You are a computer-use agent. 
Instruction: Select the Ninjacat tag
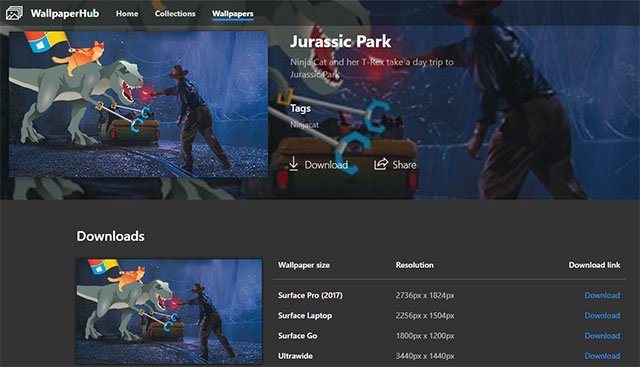click(304, 125)
